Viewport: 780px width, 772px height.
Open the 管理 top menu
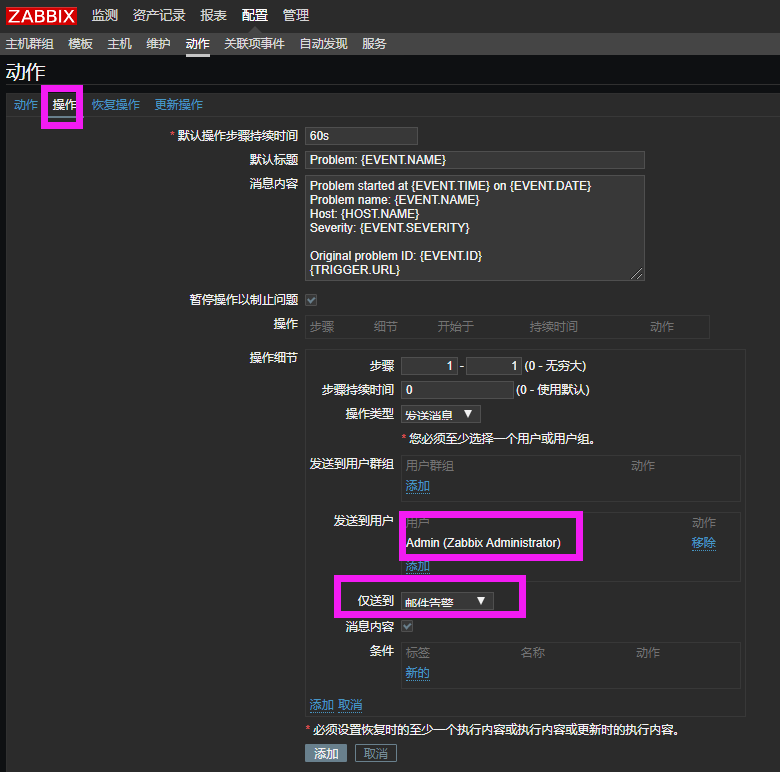pos(296,15)
